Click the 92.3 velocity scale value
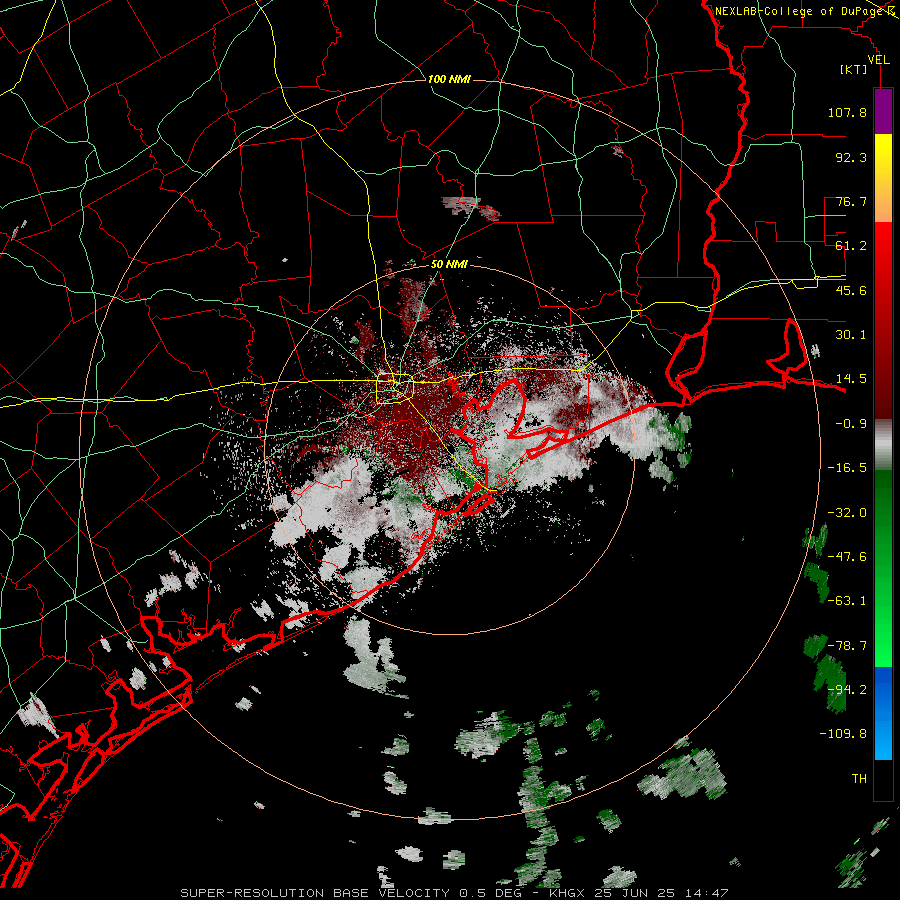The image size is (900, 900). point(851,157)
